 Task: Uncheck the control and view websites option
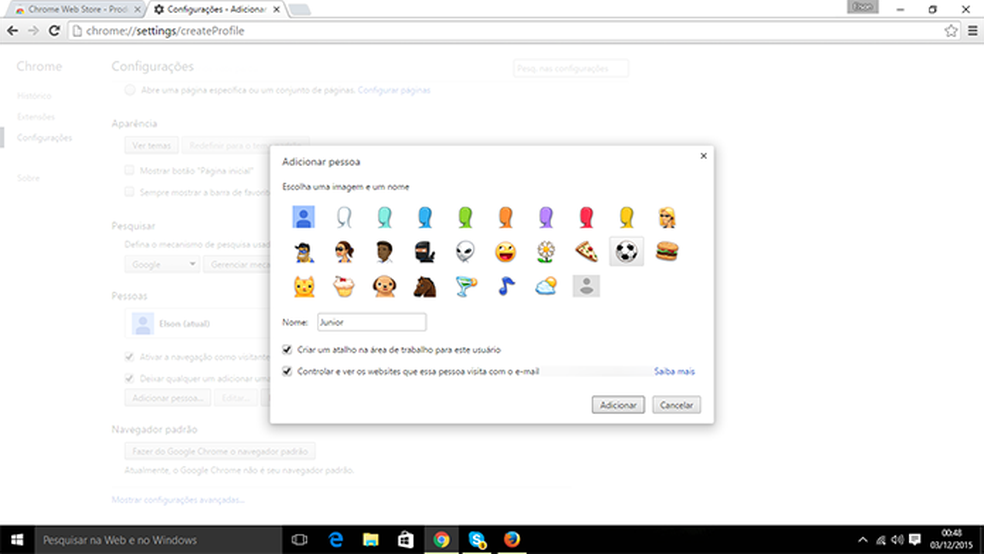coord(287,371)
